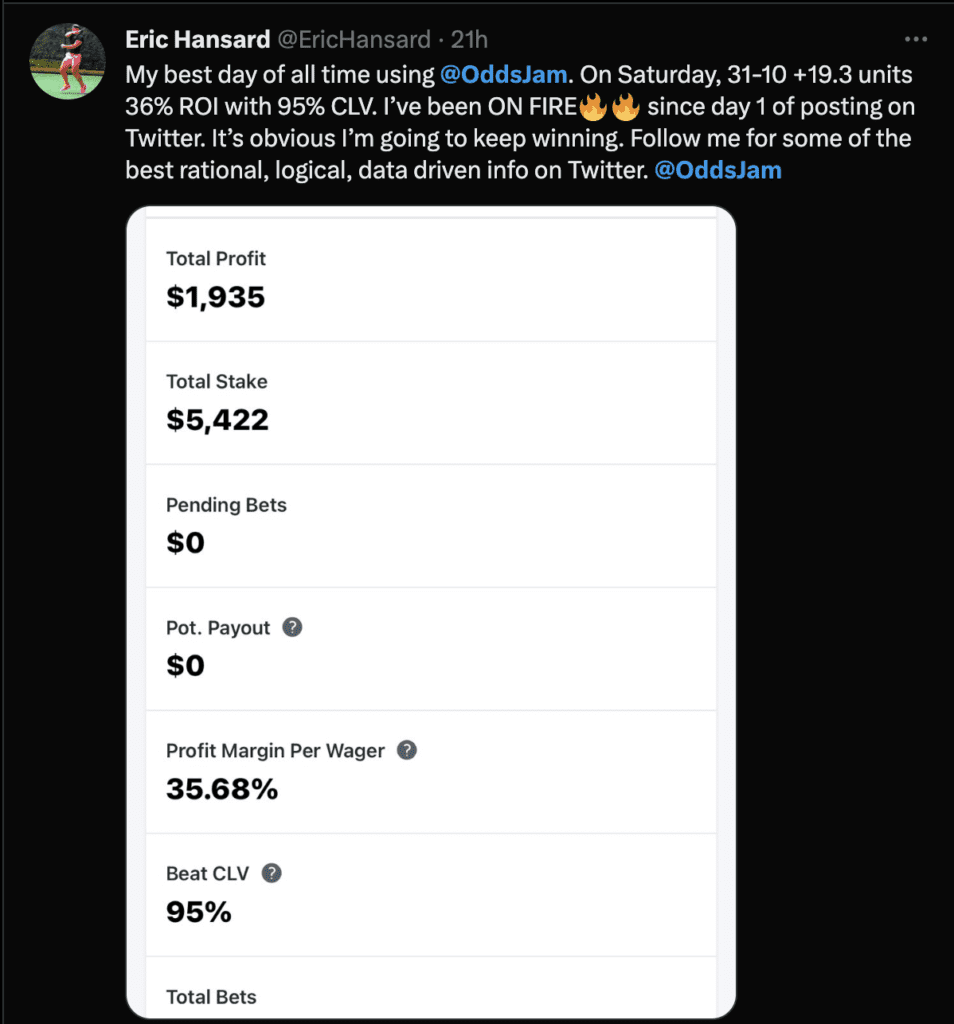Open the @OddsJam mention ending the tweet
Image resolution: width=954 pixels, height=1024 pixels.
point(718,170)
